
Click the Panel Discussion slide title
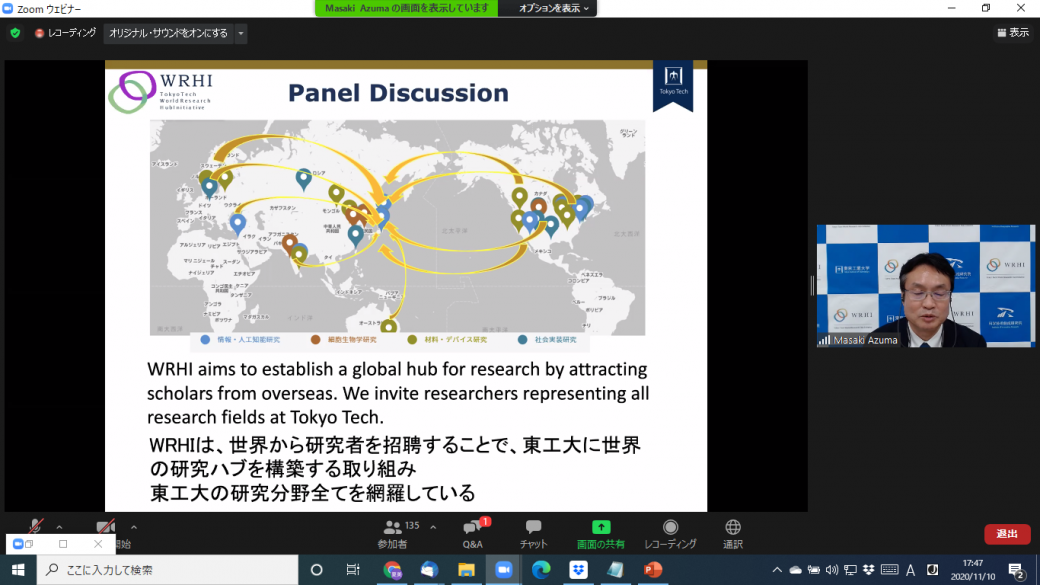(x=398, y=93)
